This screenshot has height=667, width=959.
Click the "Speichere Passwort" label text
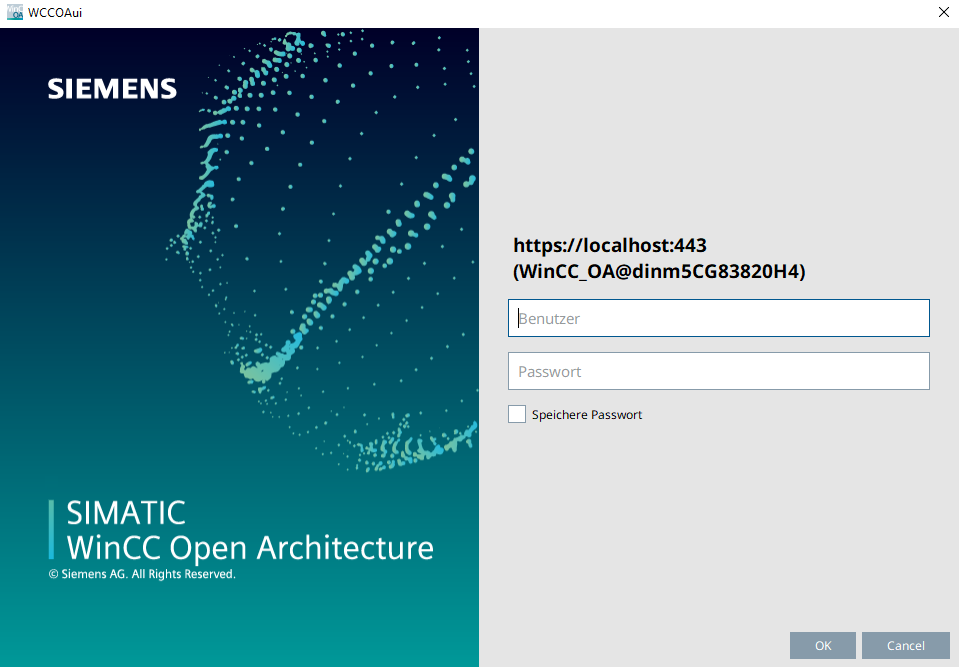[587, 415]
